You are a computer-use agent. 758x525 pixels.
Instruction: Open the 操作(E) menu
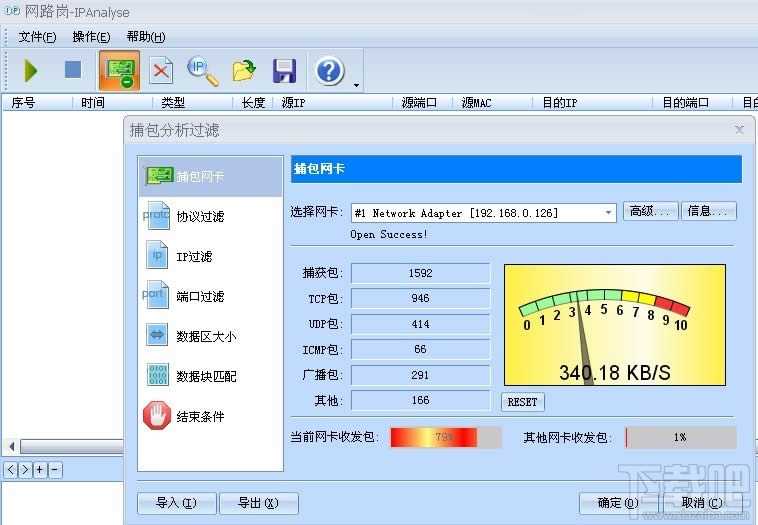click(91, 37)
